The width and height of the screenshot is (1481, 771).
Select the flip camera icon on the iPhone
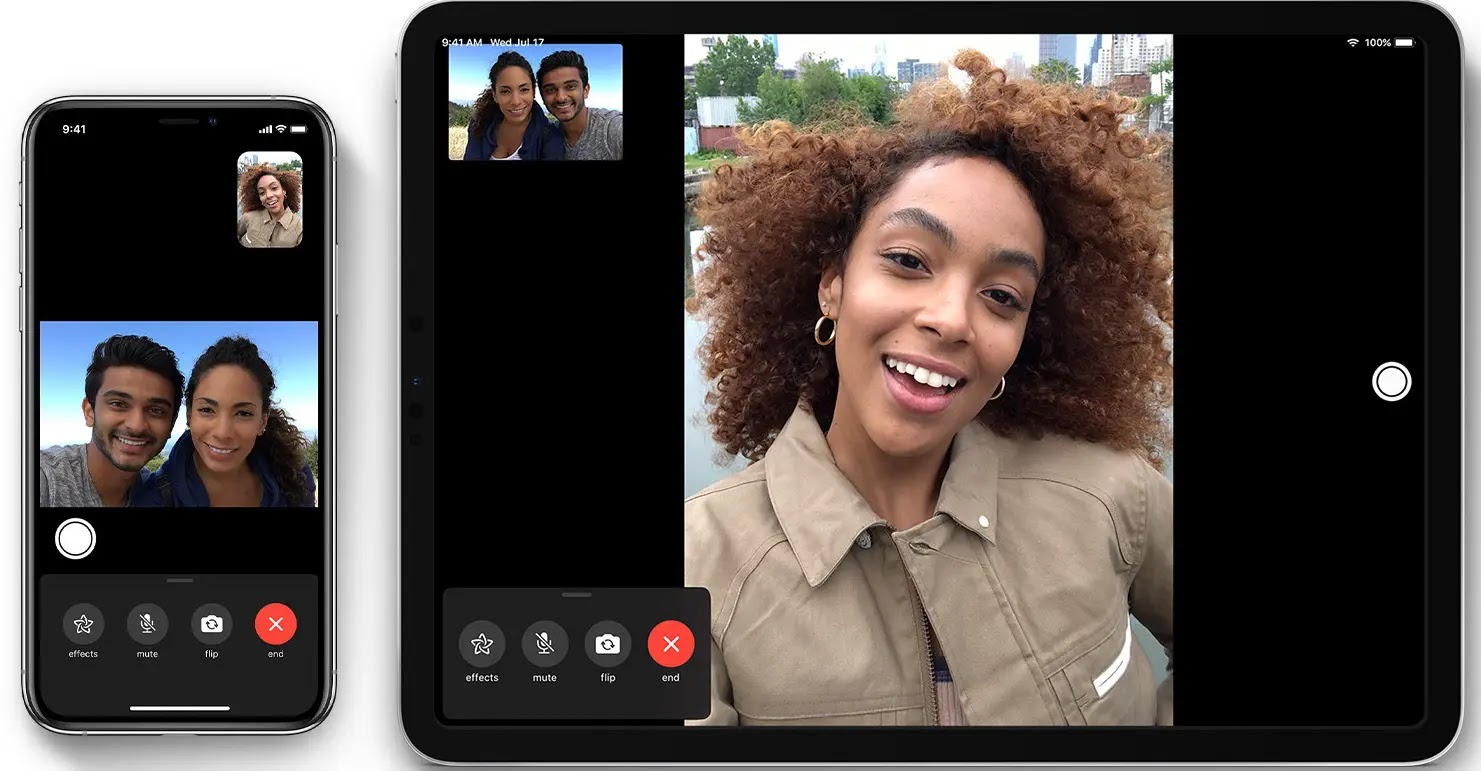[211, 624]
